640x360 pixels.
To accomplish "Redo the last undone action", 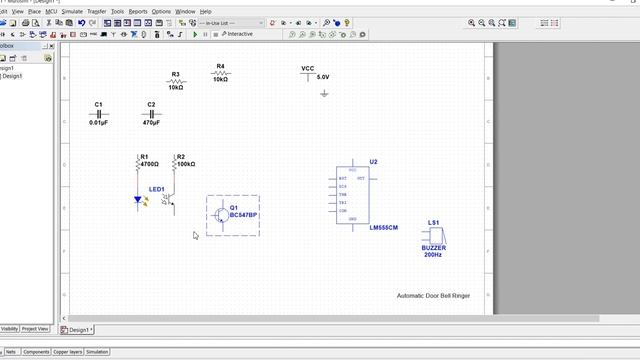I will [92, 23].
